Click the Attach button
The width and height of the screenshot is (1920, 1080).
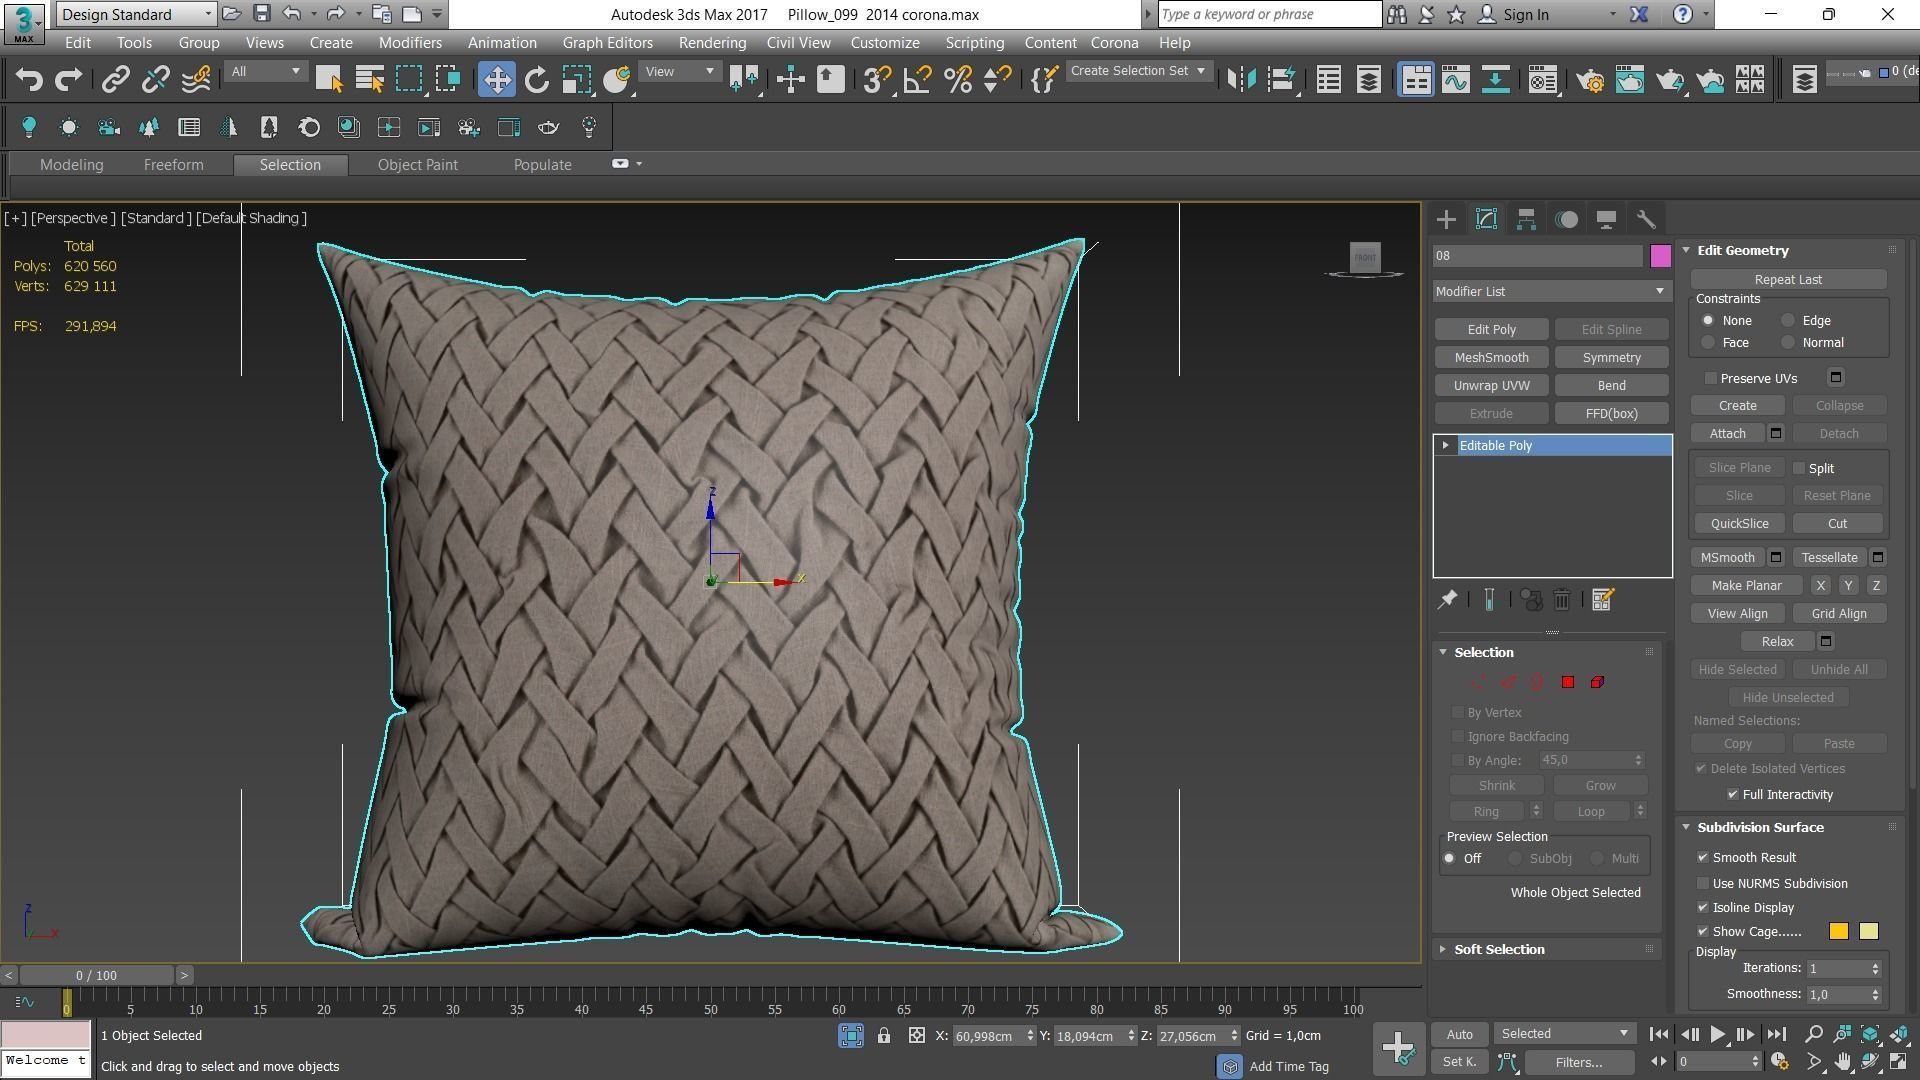(1727, 433)
